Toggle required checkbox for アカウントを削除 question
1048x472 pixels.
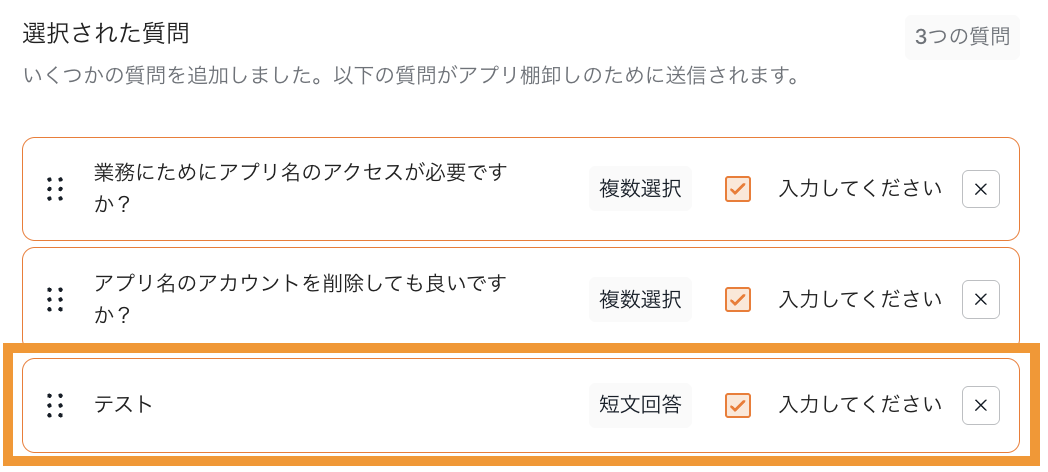point(738,299)
